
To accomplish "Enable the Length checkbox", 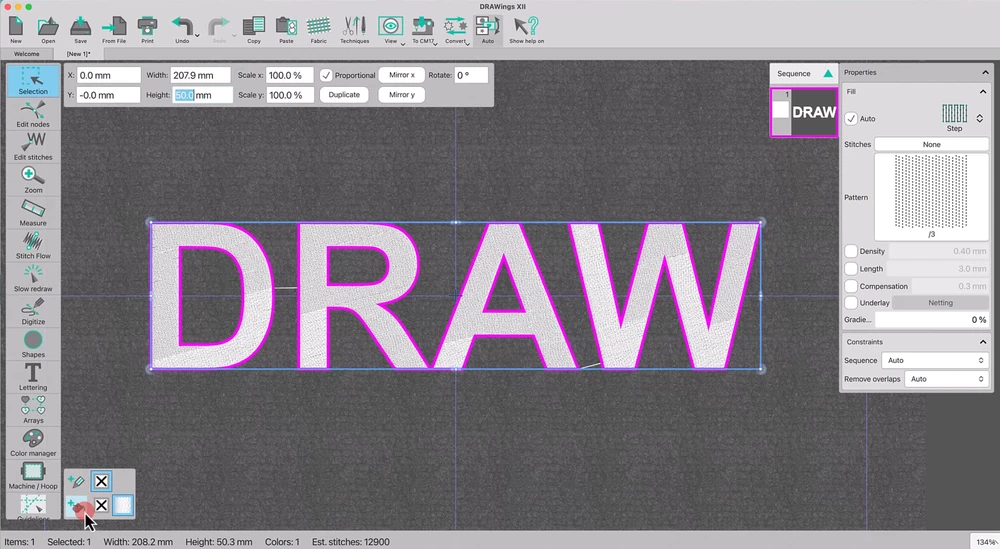I will pos(851,269).
